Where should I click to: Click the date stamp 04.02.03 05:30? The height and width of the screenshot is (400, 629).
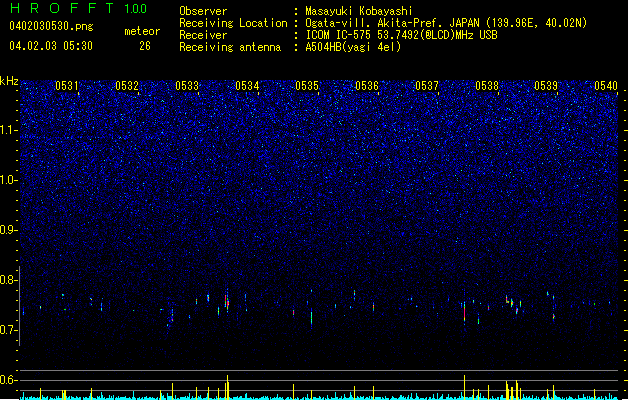(x=51, y=46)
